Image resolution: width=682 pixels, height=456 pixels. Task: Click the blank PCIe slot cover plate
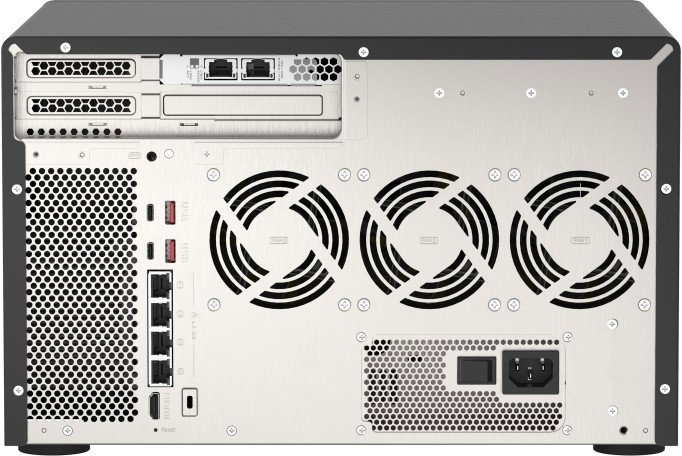pos(243,106)
